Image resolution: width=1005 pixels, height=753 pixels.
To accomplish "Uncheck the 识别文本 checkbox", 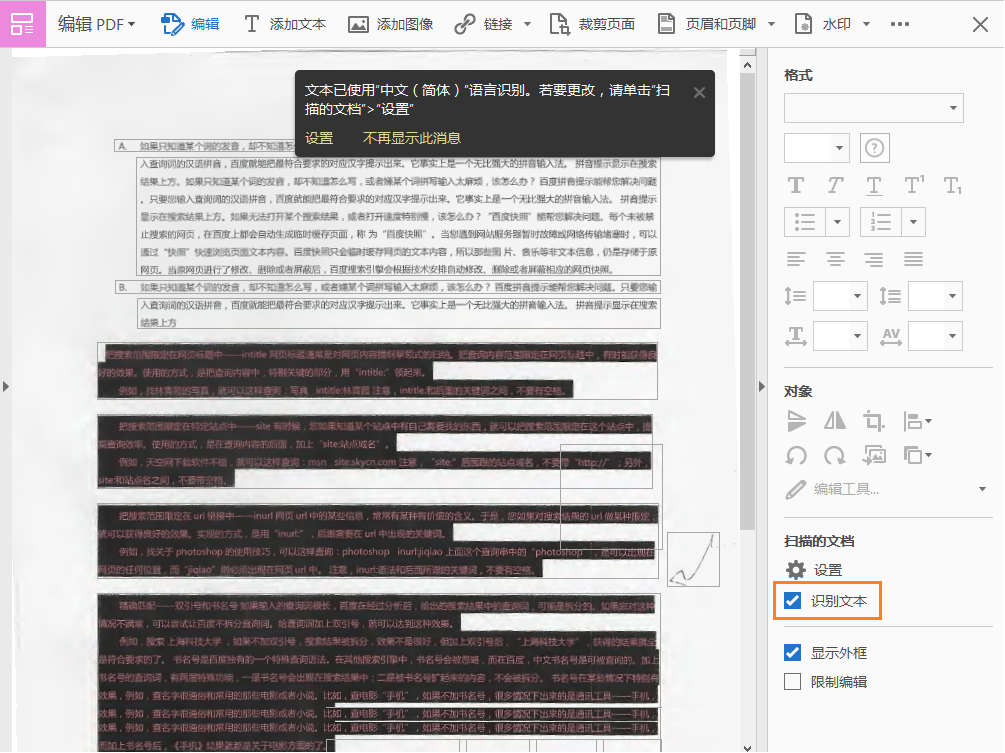I will (793, 600).
